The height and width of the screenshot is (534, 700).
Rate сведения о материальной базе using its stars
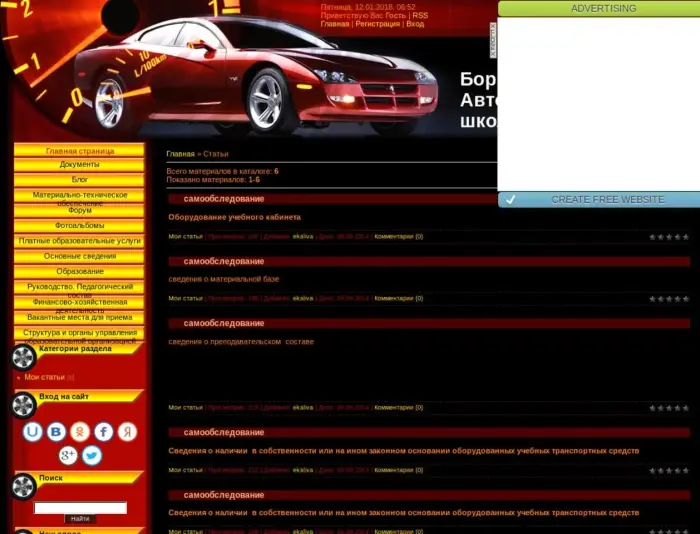pos(669,299)
